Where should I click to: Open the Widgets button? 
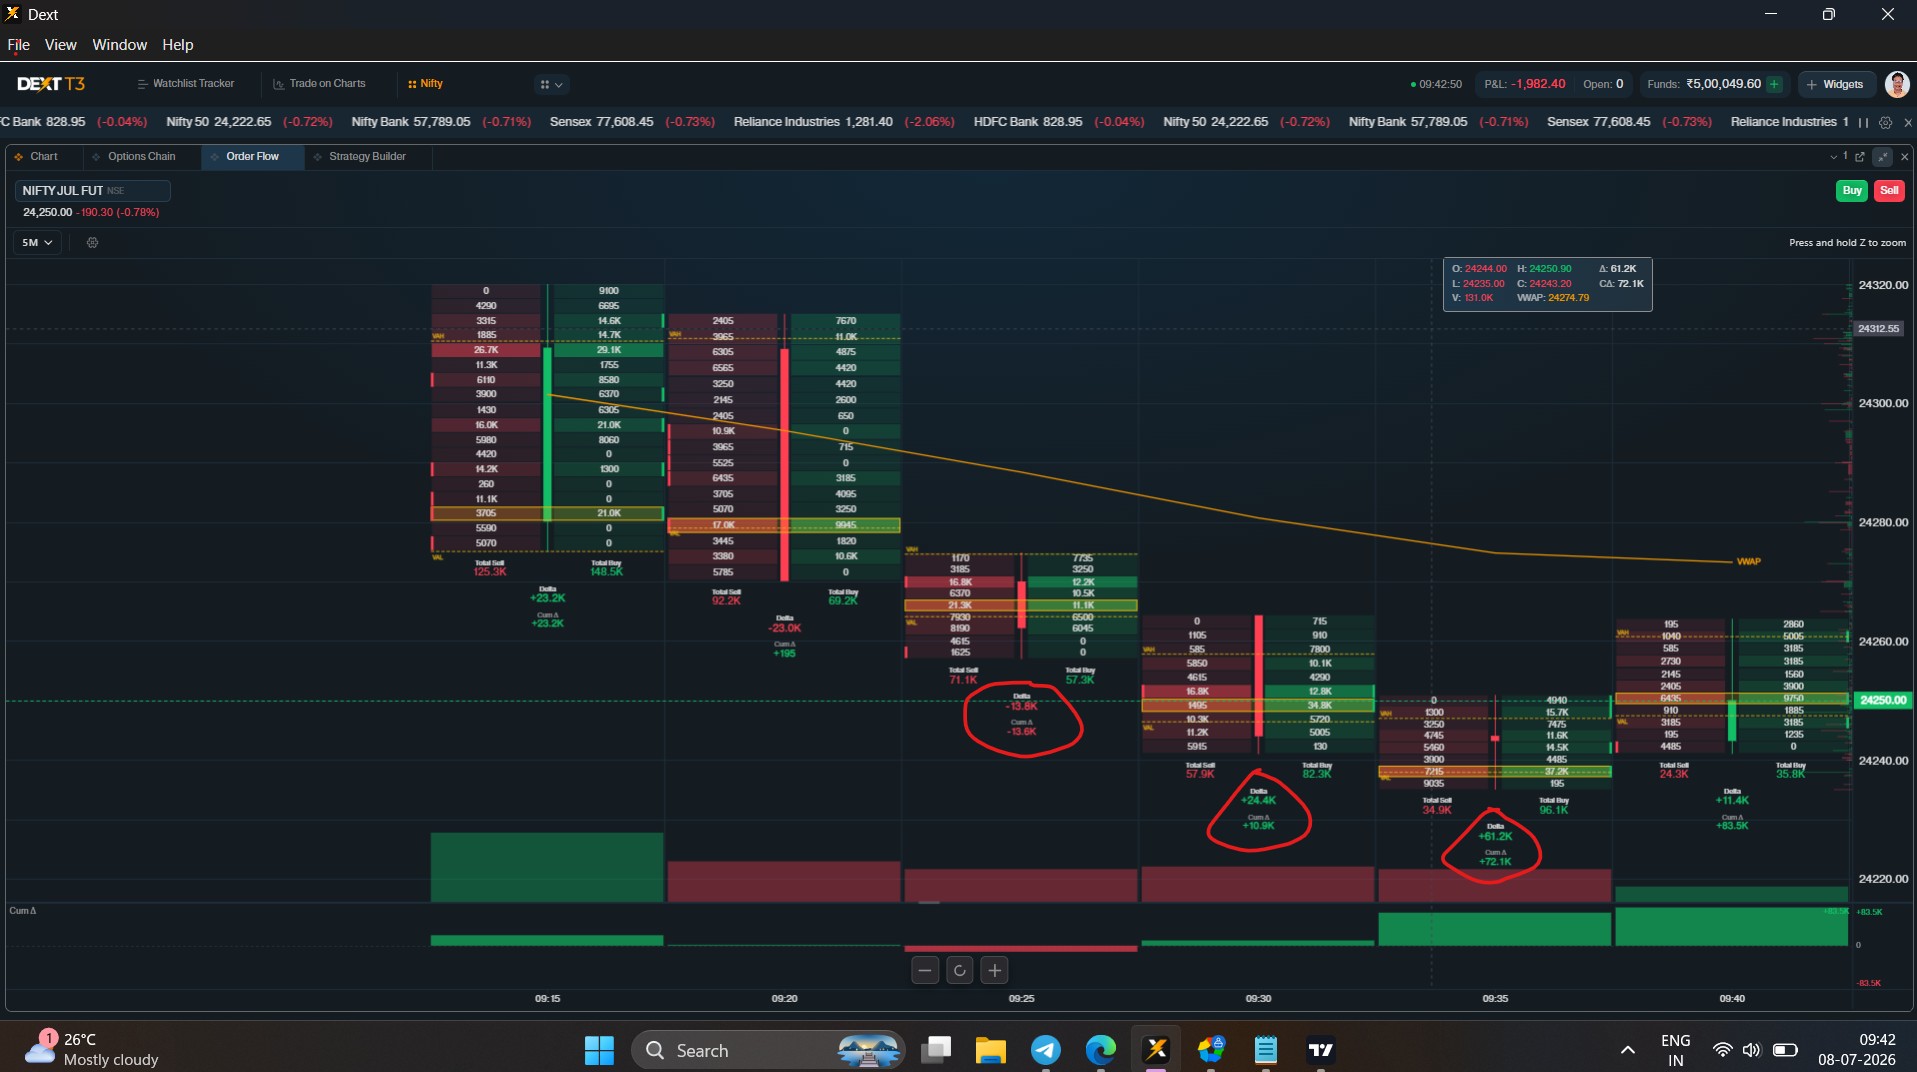(1835, 85)
